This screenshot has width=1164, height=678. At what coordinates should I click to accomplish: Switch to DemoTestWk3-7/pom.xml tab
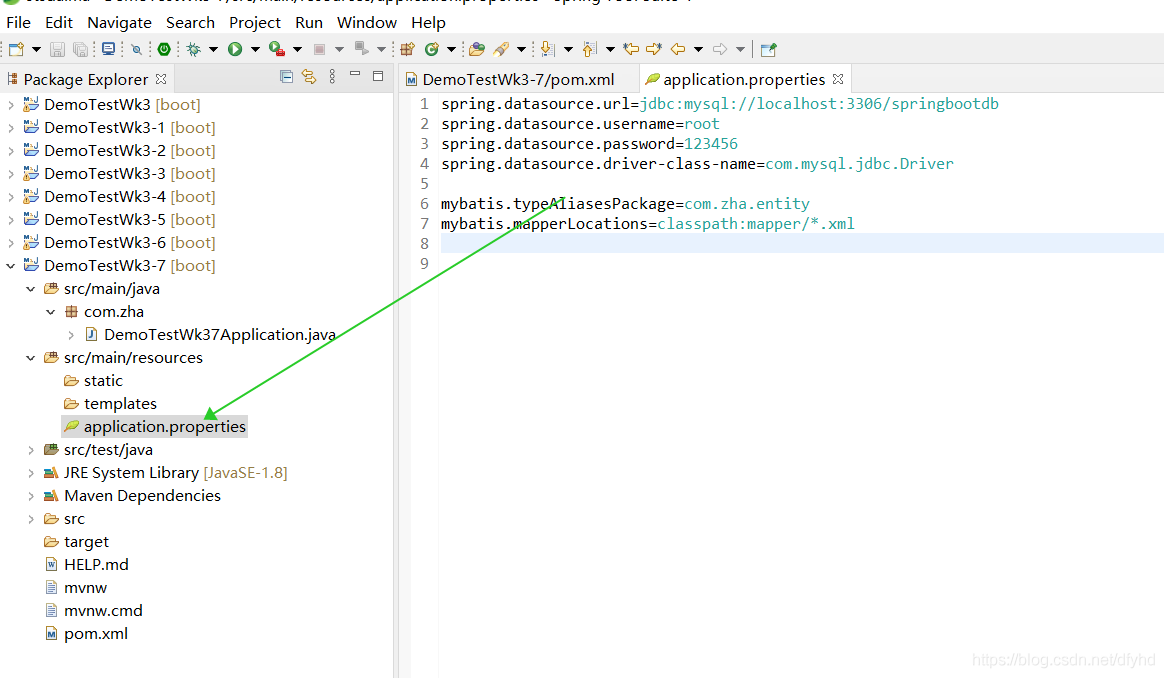[x=518, y=79]
